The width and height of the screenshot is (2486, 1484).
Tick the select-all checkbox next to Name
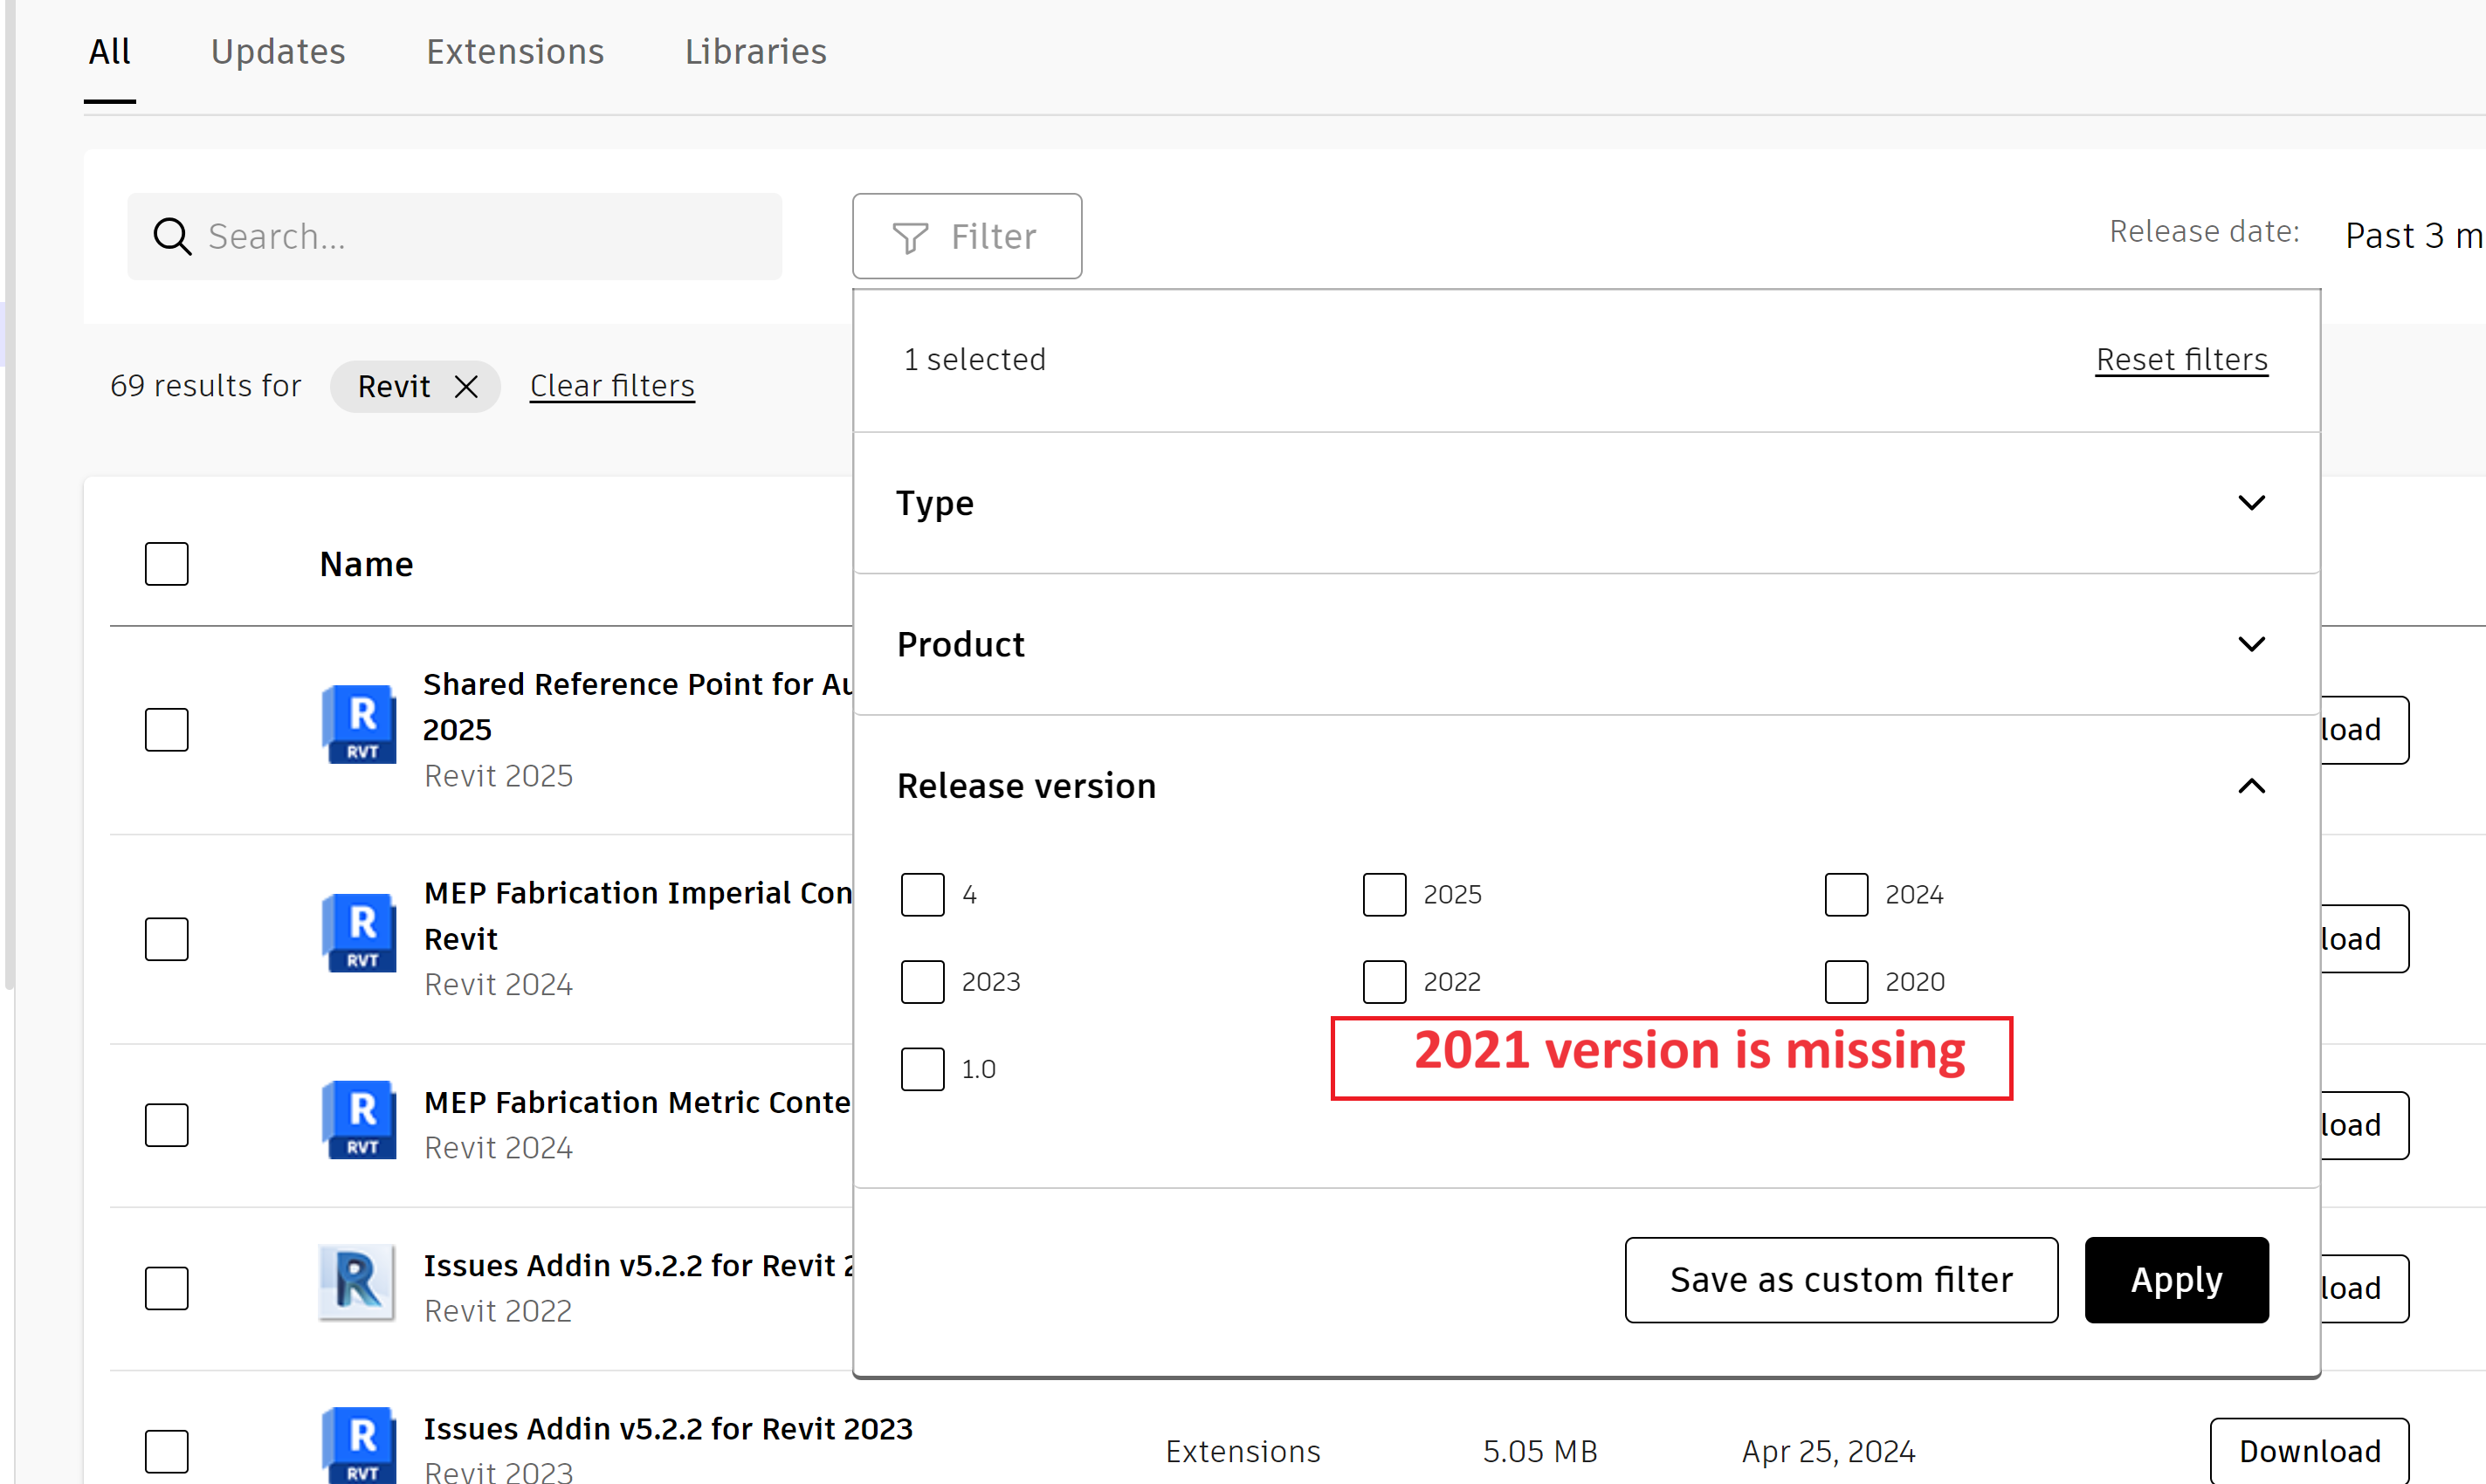[166, 564]
